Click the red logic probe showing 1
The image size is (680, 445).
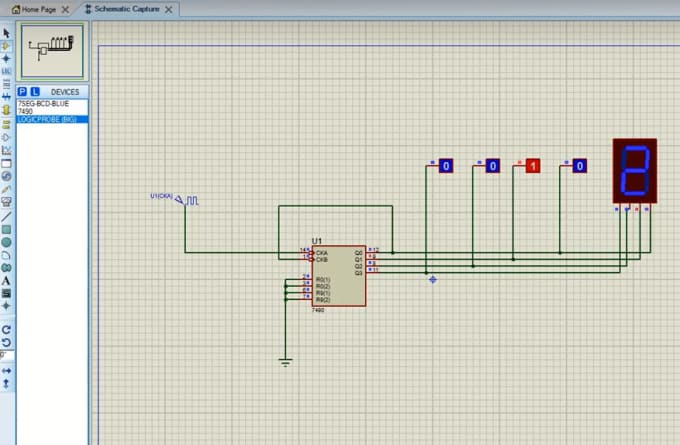click(533, 166)
